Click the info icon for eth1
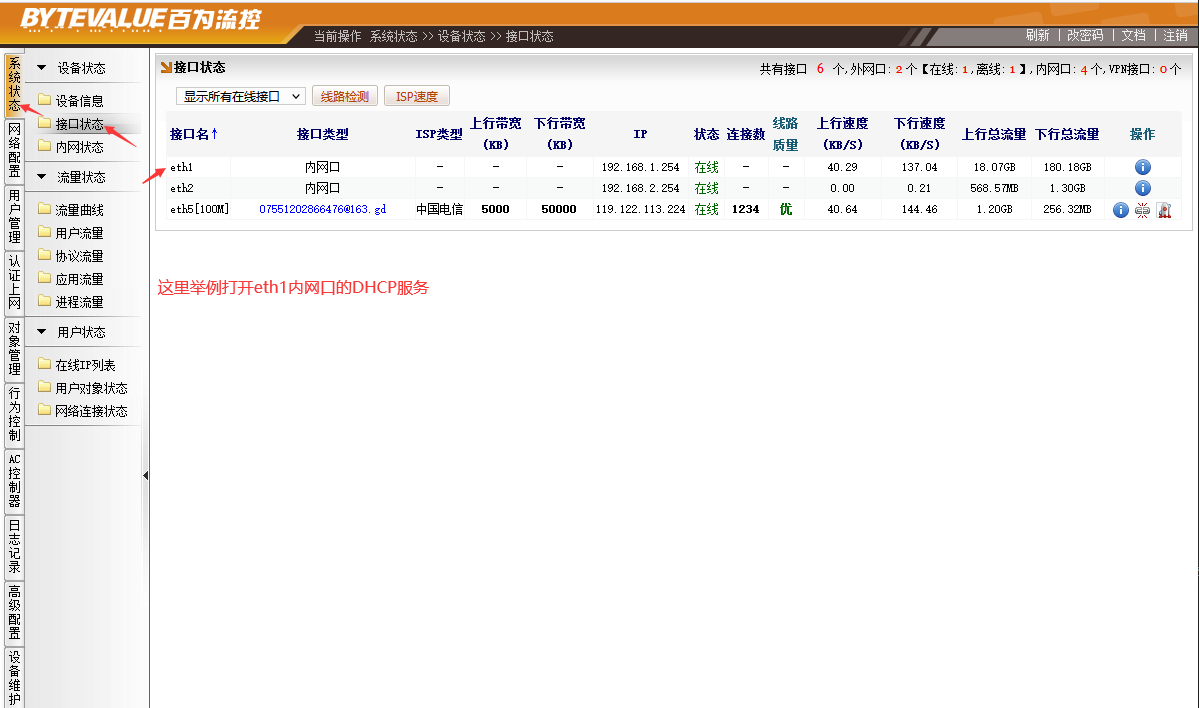Screen dimensions: 1199x708 pos(1142,167)
